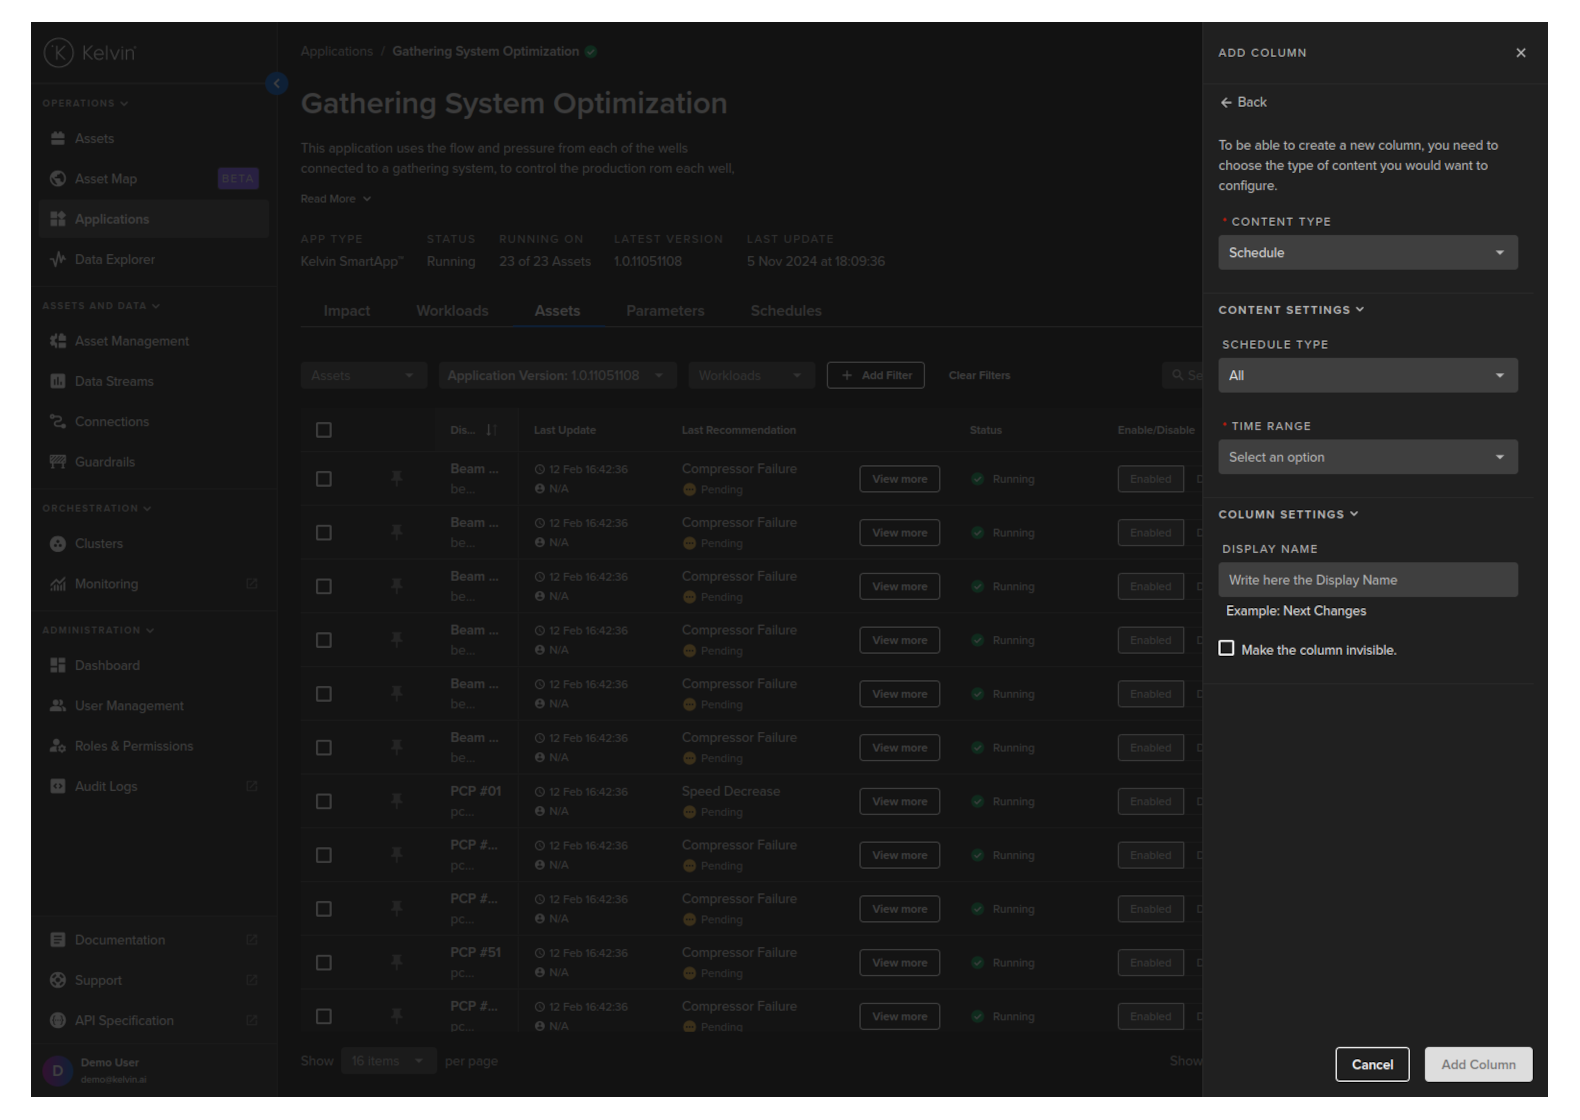This screenshot has height=1120, width=1580.
Task: Collapse the sidebar with the arrow button
Action: pyautogui.click(x=277, y=84)
